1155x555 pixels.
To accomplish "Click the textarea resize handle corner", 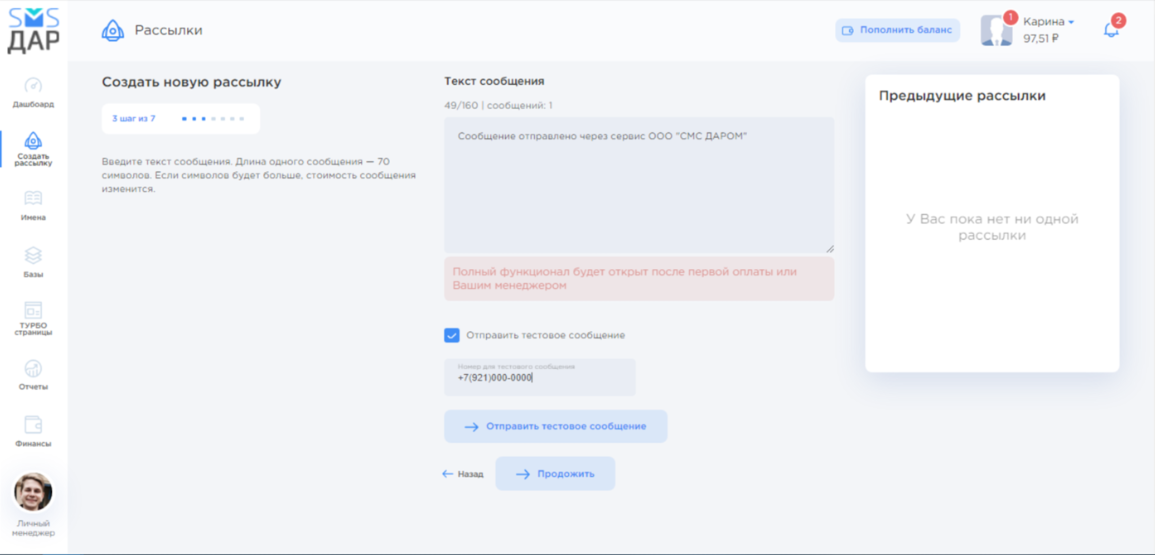I will pyautogui.click(x=830, y=249).
